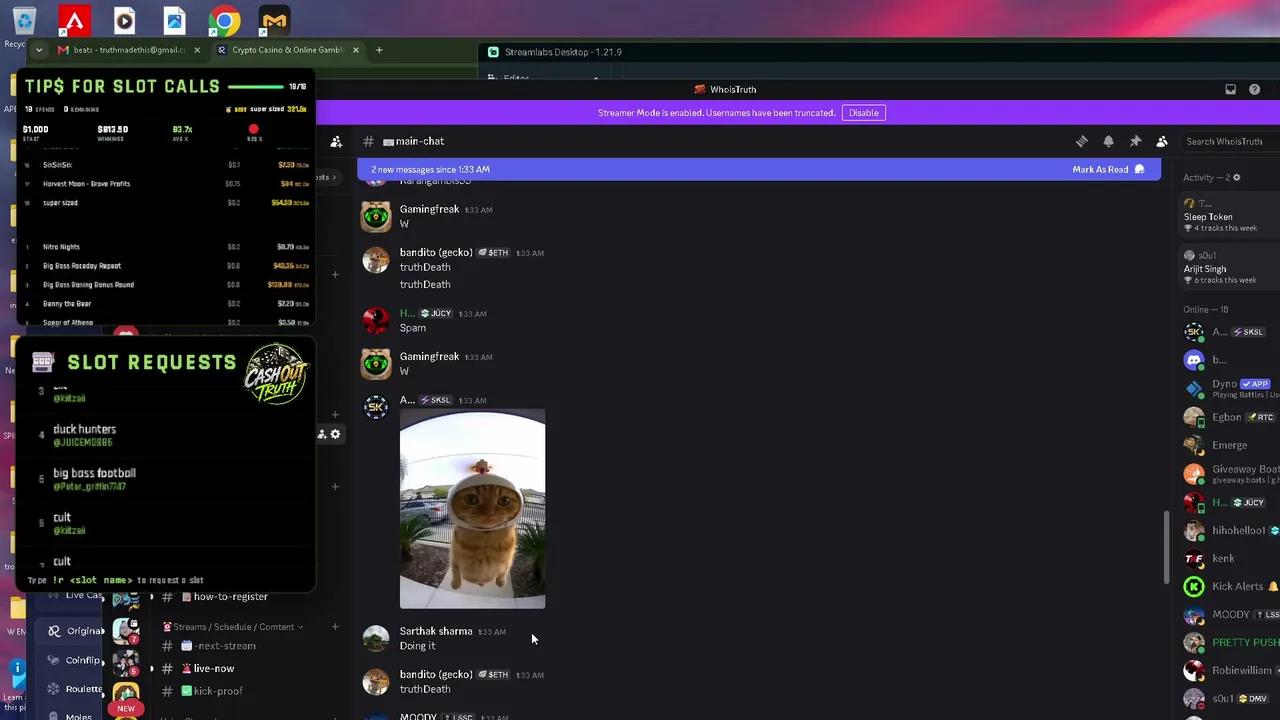
Task: Open the Discord inbox icon
Action: click(1230, 89)
